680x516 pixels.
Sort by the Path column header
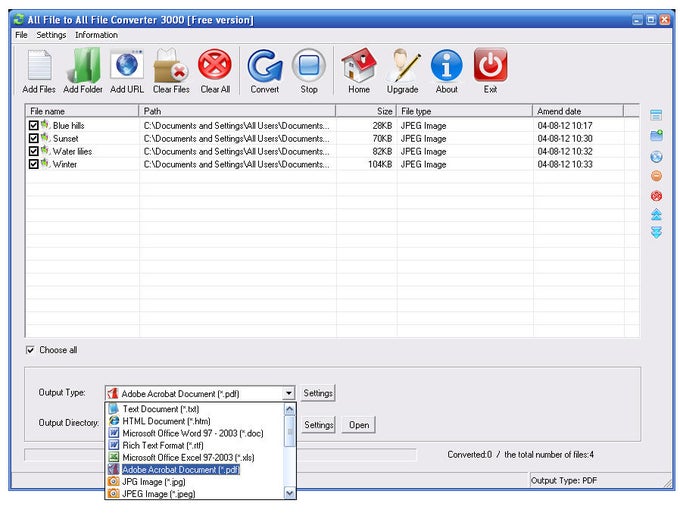click(237, 111)
